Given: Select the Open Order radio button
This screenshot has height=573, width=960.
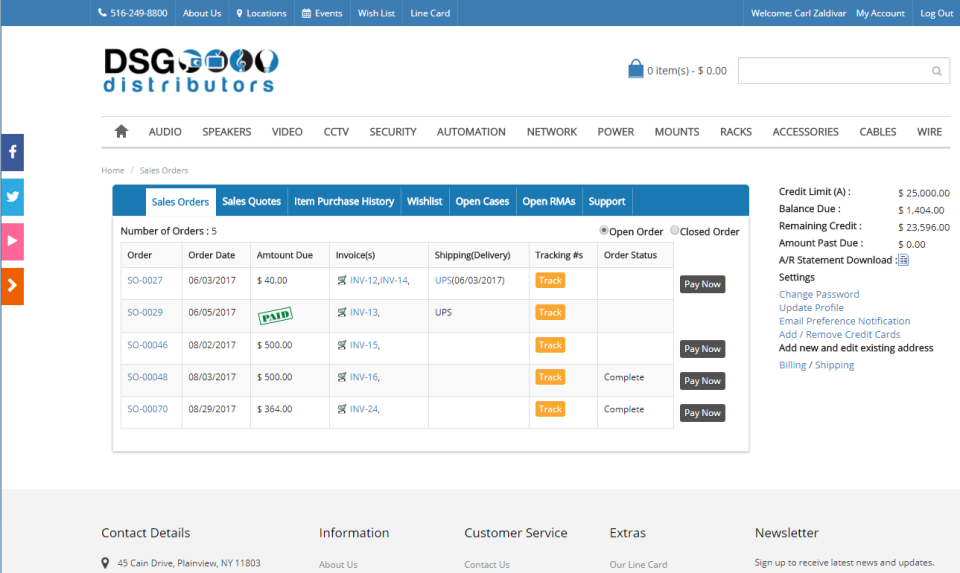Looking at the screenshot, I should (604, 231).
